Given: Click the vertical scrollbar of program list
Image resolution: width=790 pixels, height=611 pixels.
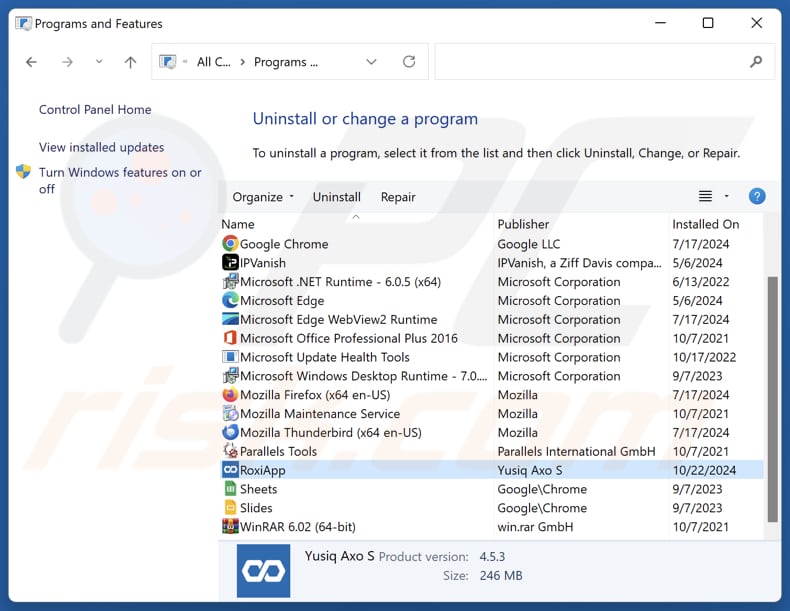Looking at the screenshot, I should click(x=771, y=400).
